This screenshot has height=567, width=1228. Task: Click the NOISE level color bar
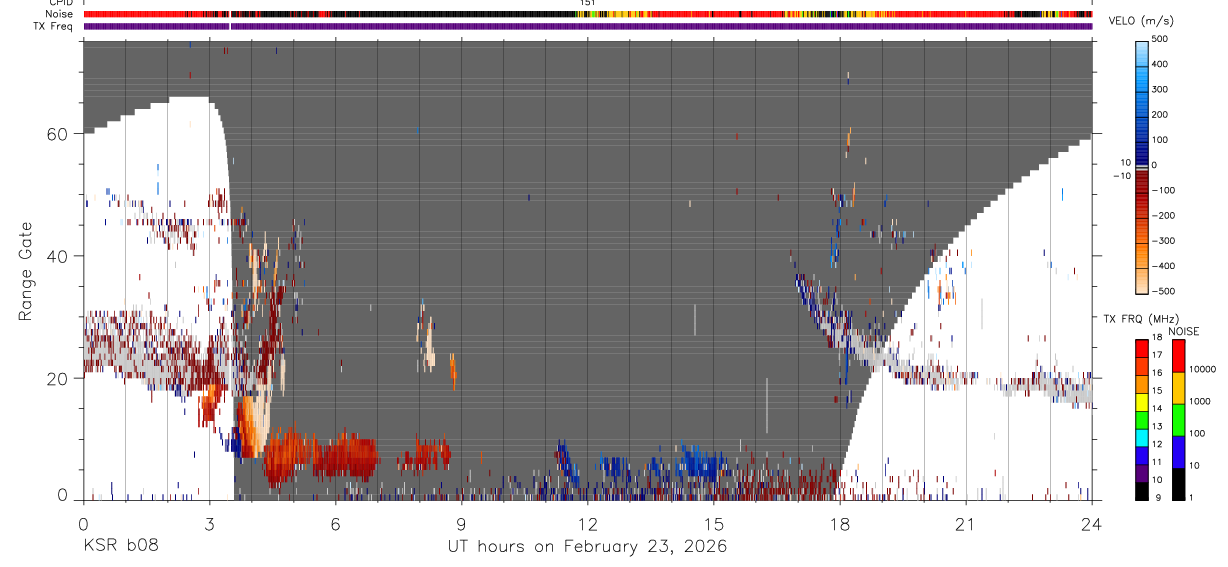point(1178,419)
